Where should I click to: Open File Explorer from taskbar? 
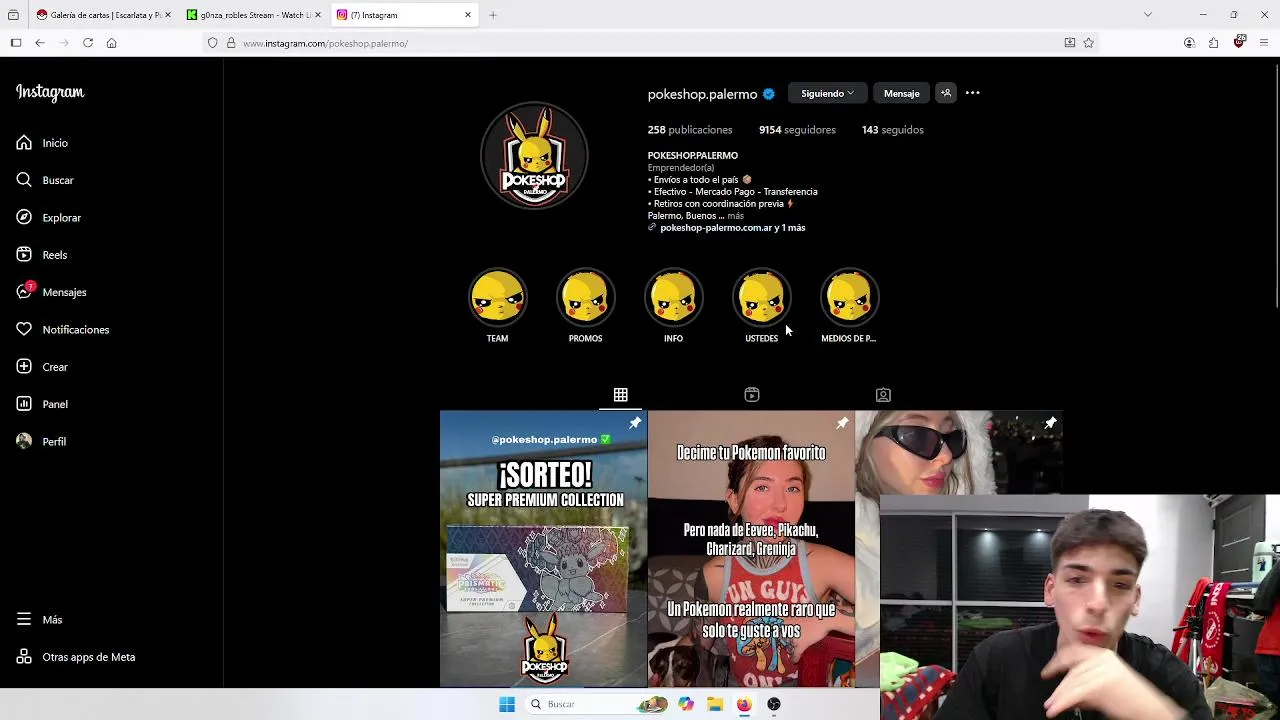pyautogui.click(x=715, y=704)
